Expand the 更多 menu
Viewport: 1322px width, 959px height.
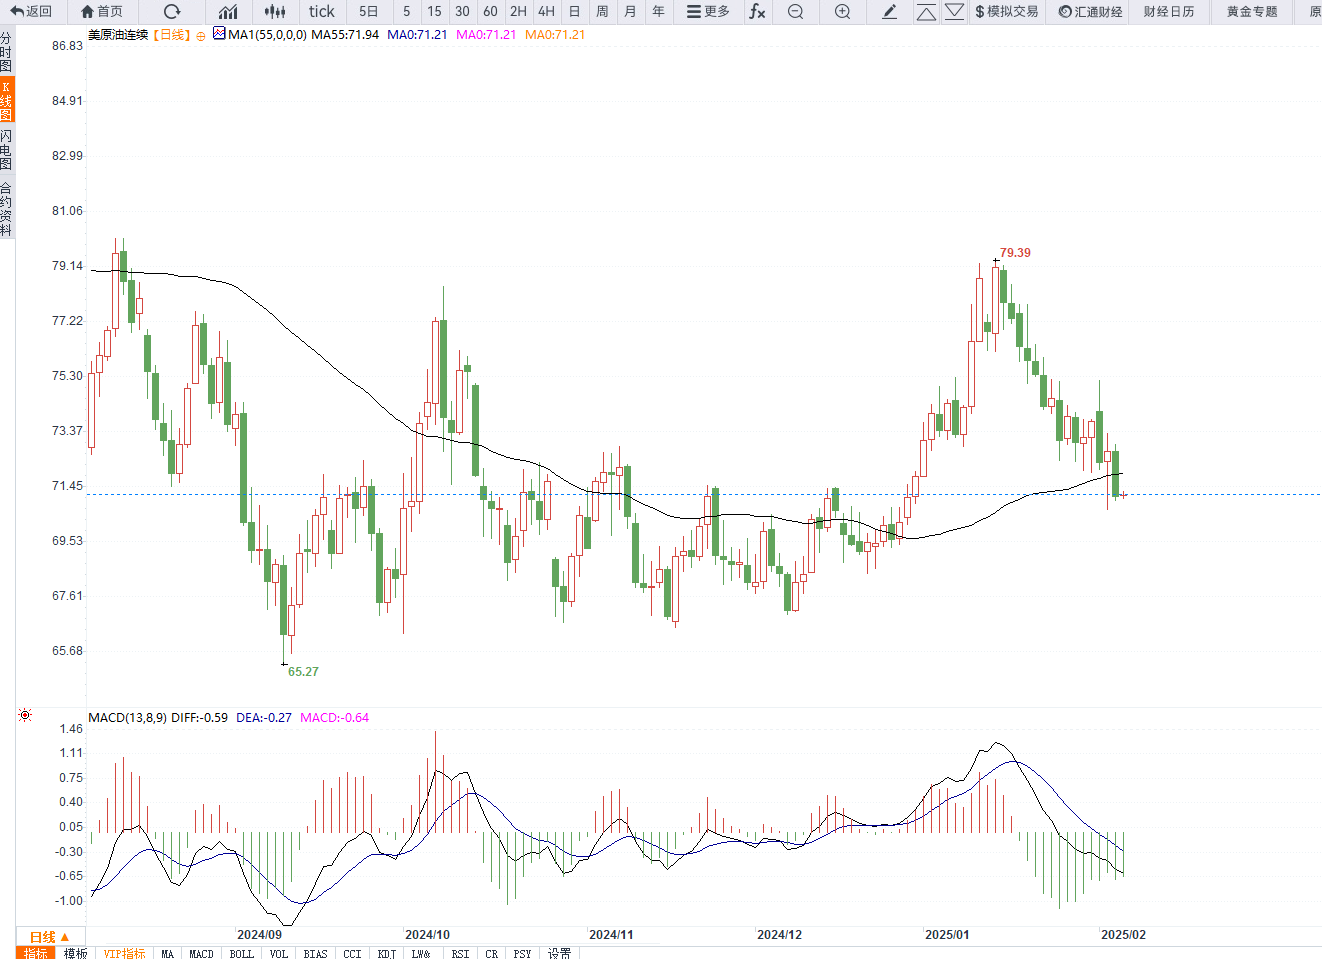[x=708, y=12]
